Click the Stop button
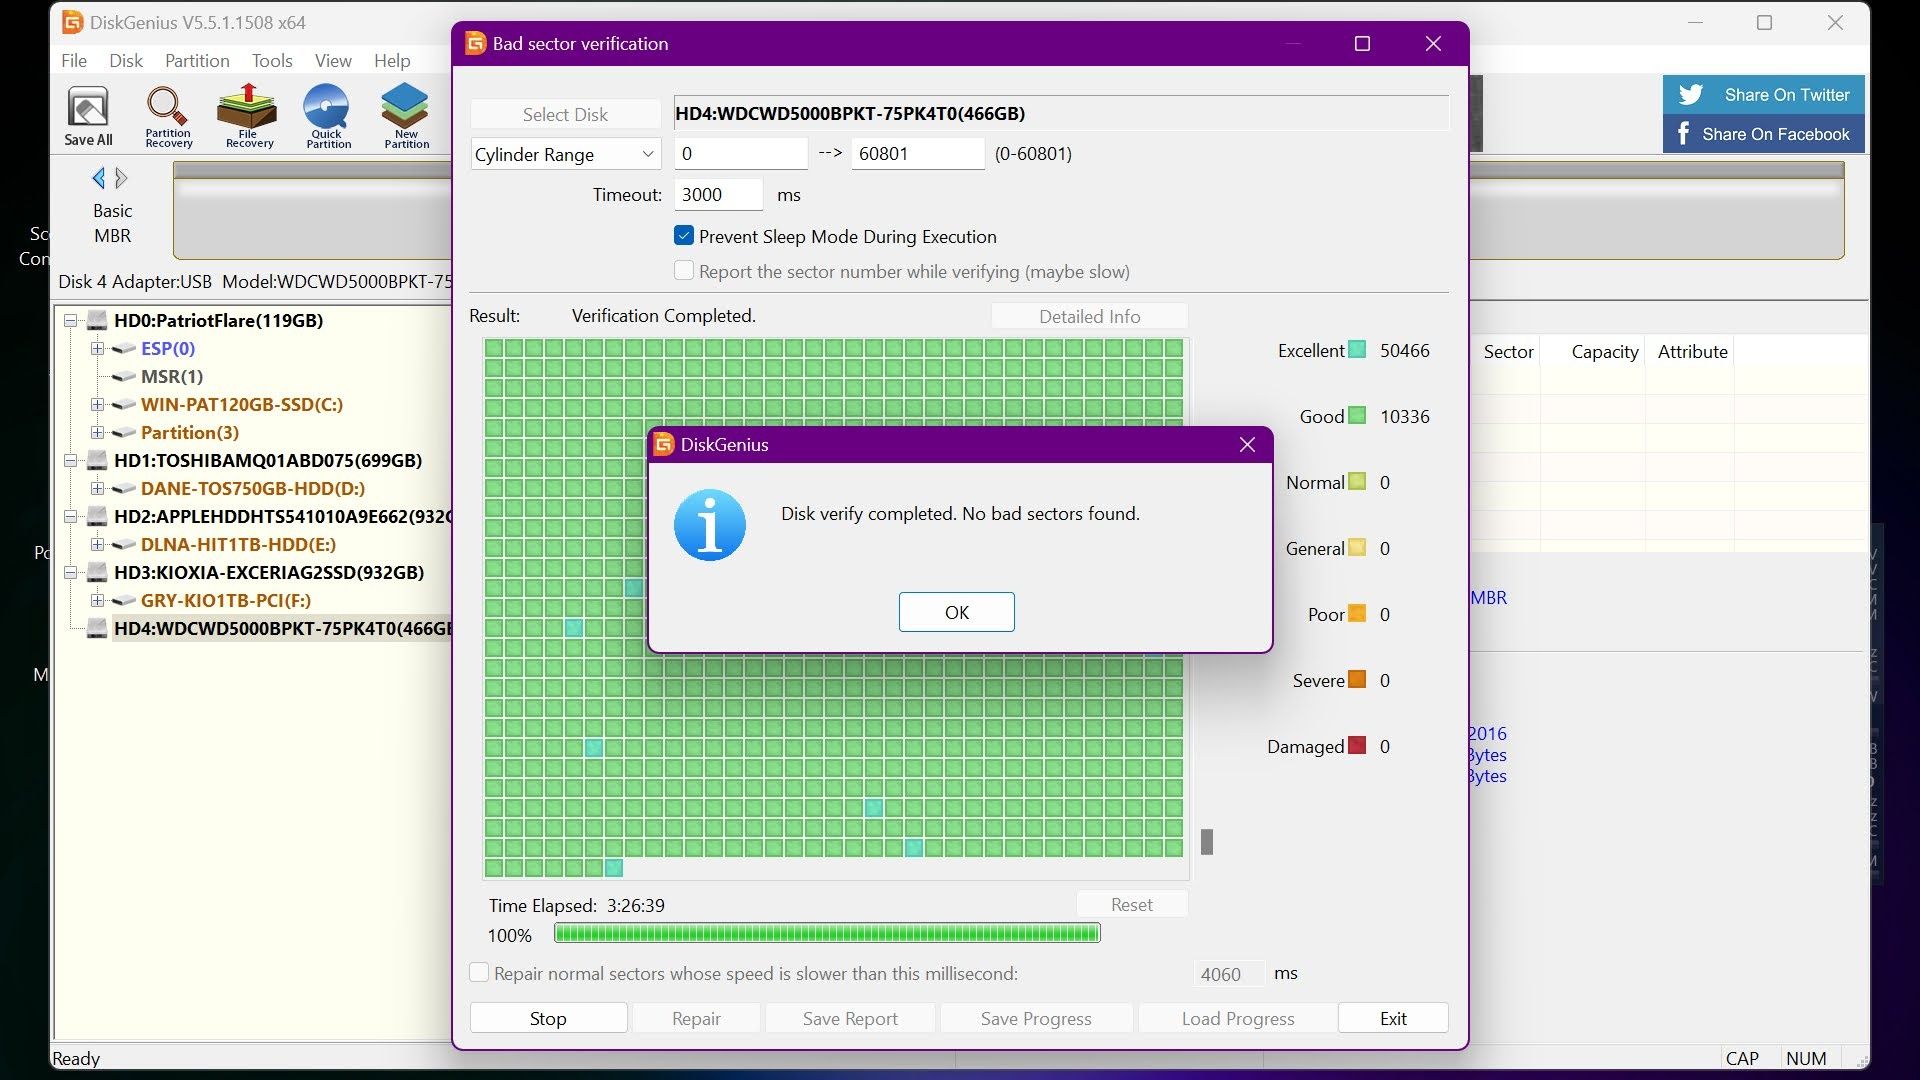The height and width of the screenshot is (1080, 1920). 548,1018
